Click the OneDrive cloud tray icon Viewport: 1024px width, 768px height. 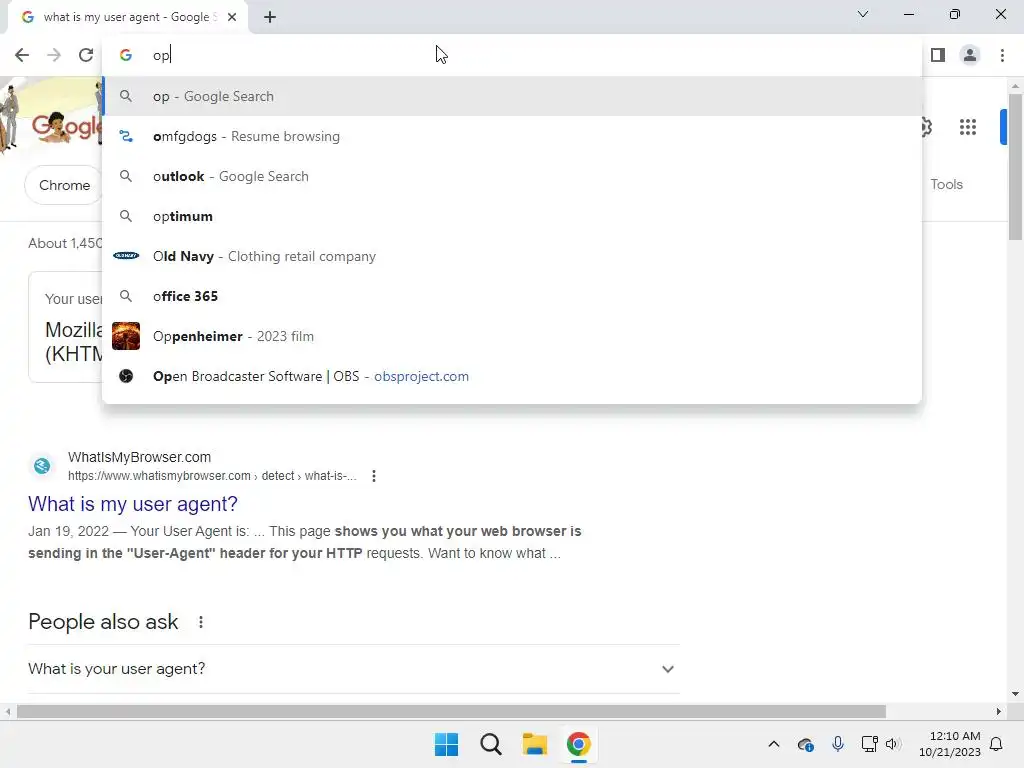[x=806, y=744]
